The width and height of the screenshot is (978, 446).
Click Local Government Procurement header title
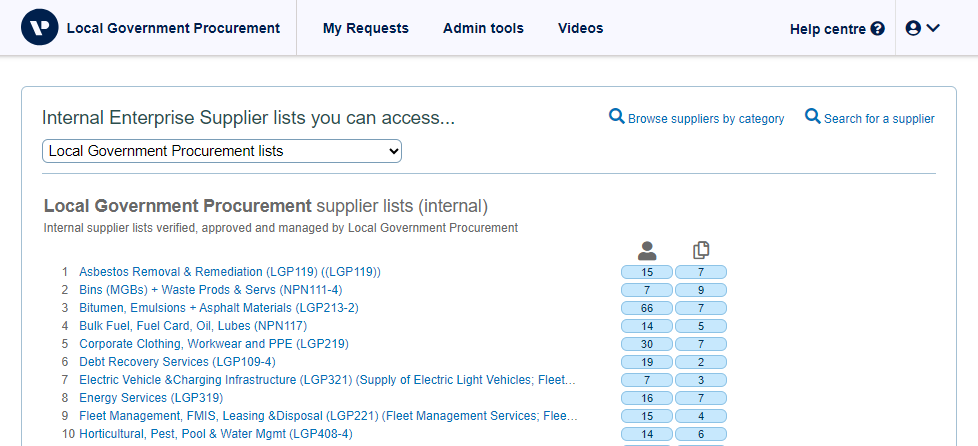coord(173,28)
